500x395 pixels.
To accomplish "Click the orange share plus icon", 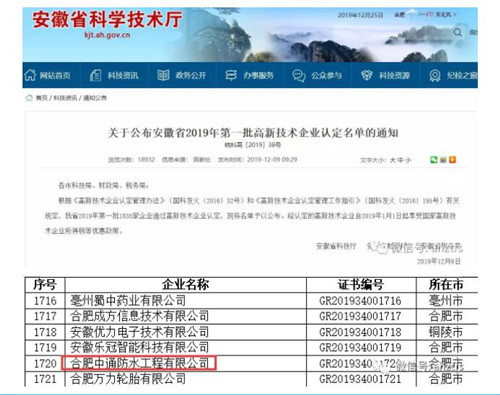I will coord(452,160).
